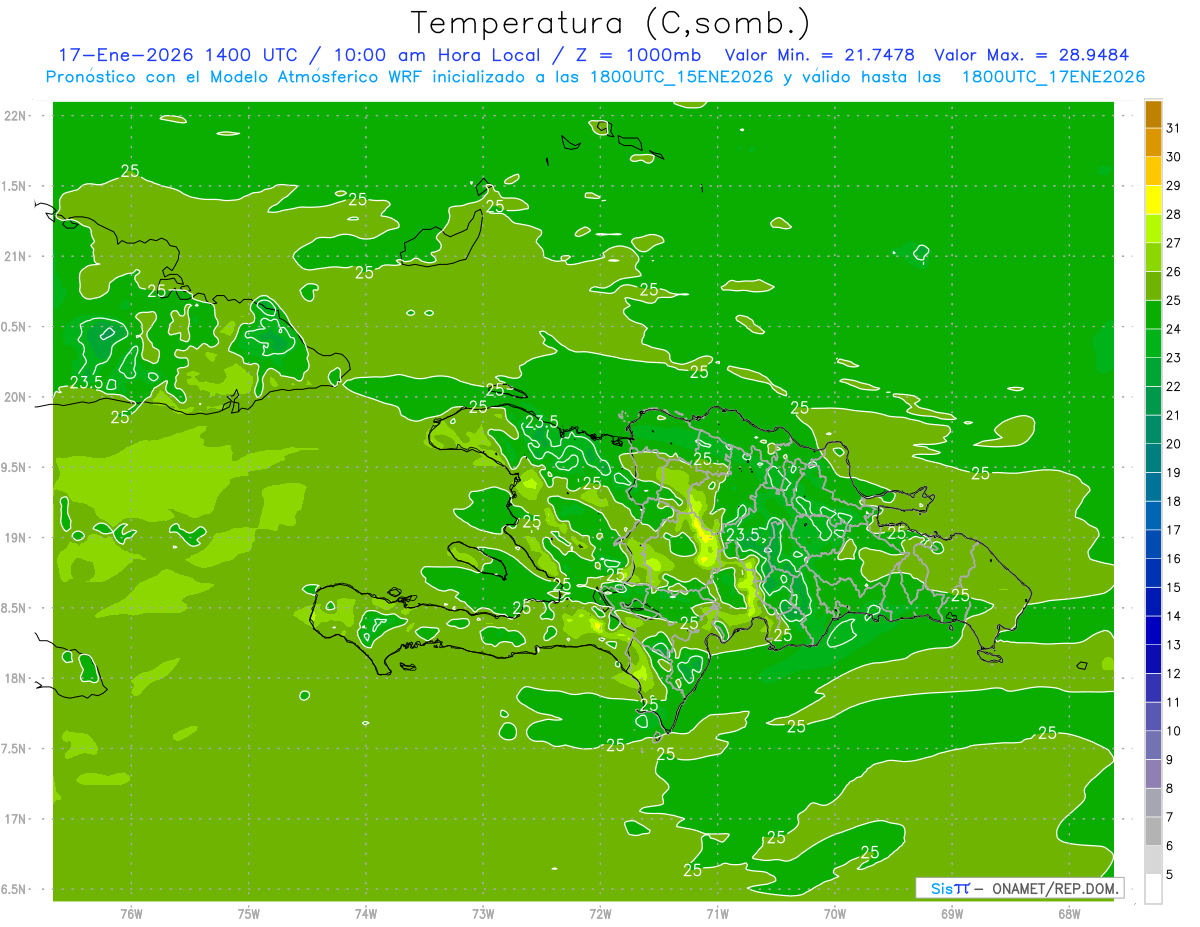1200x927 pixels.
Task: Click the "17N" latitude axis label
Action: point(16,819)
